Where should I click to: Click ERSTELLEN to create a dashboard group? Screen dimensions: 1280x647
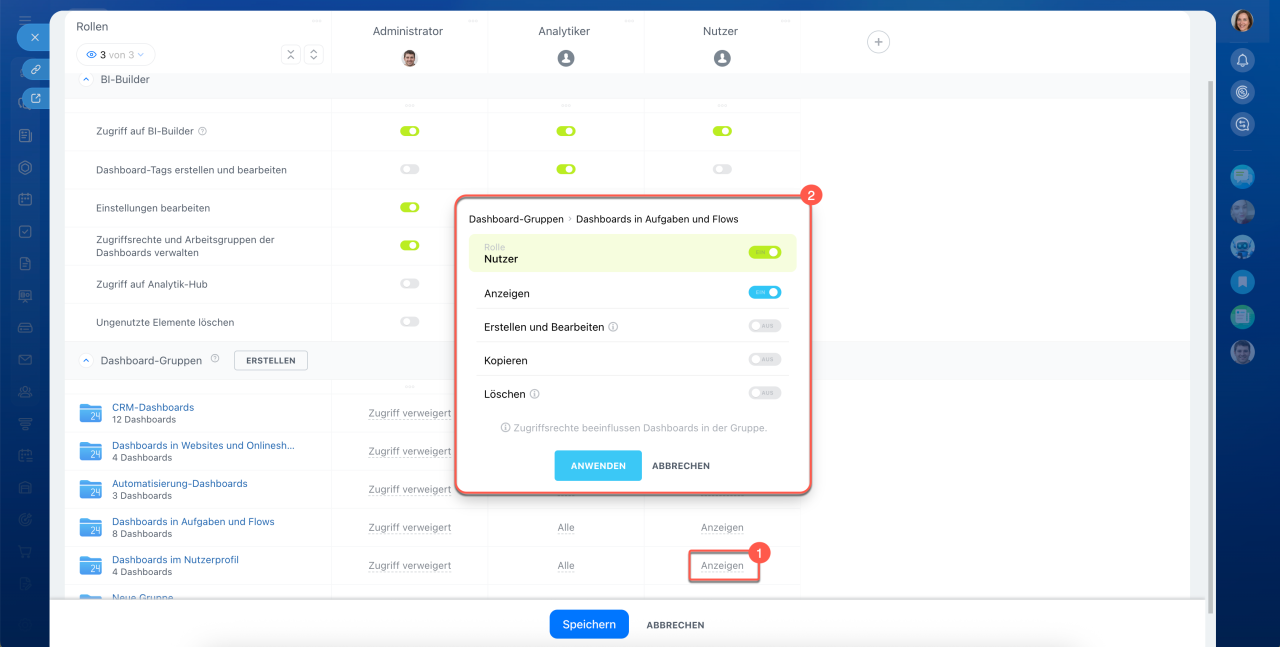(x=271, y=360)
